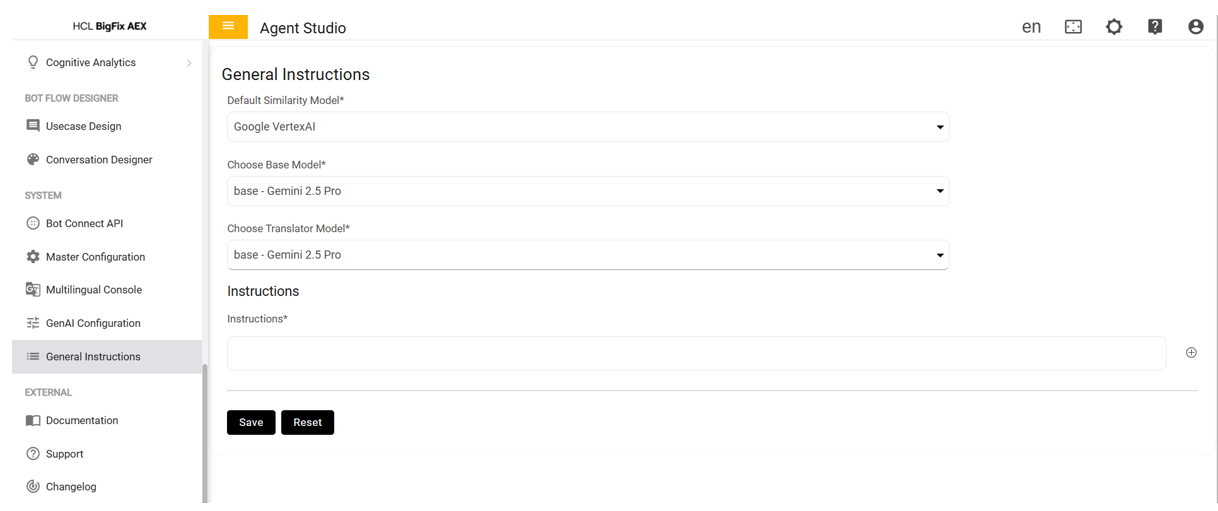Image resolution: width=1218 pixels, height=511 pixels.
Task: Open Master Configuration from the sidebar
Action: click(95, 257)
